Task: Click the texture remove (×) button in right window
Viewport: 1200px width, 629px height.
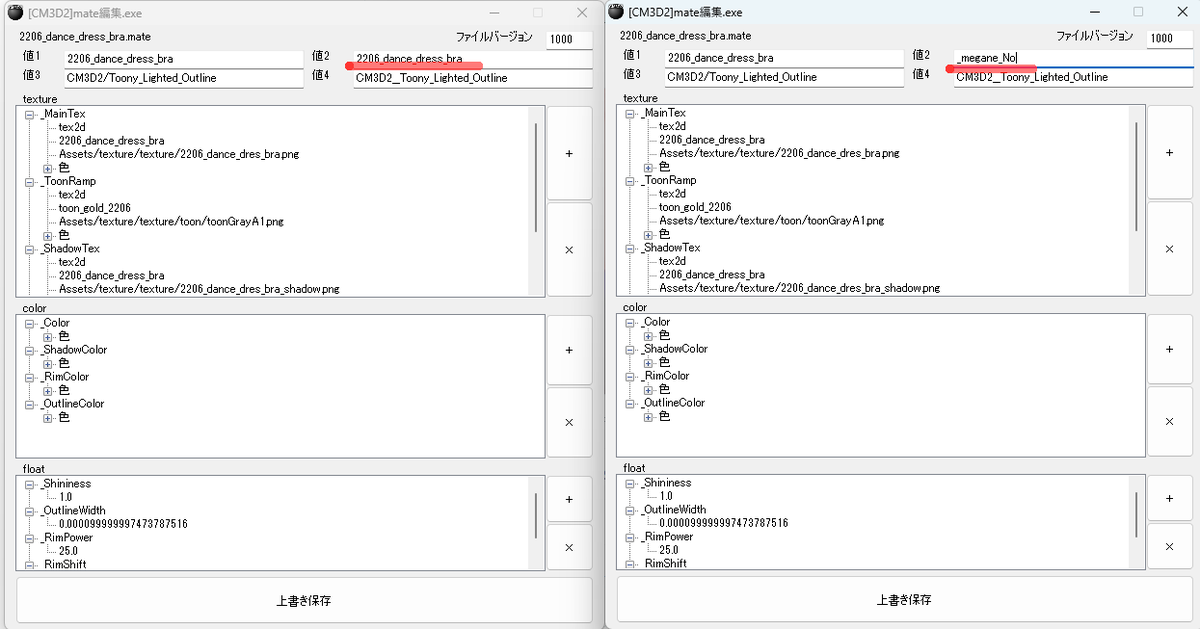Action: click(1169, 248)
